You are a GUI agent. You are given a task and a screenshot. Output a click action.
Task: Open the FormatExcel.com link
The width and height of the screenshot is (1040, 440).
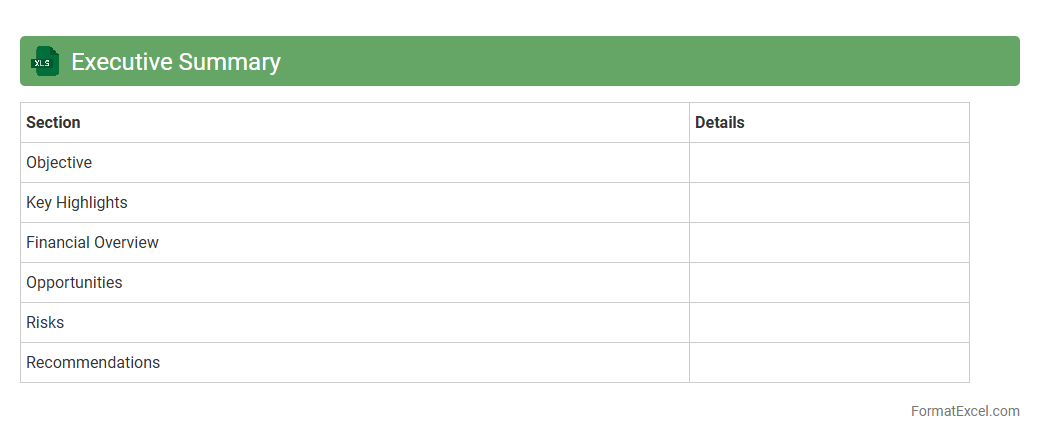coord(965,411)
